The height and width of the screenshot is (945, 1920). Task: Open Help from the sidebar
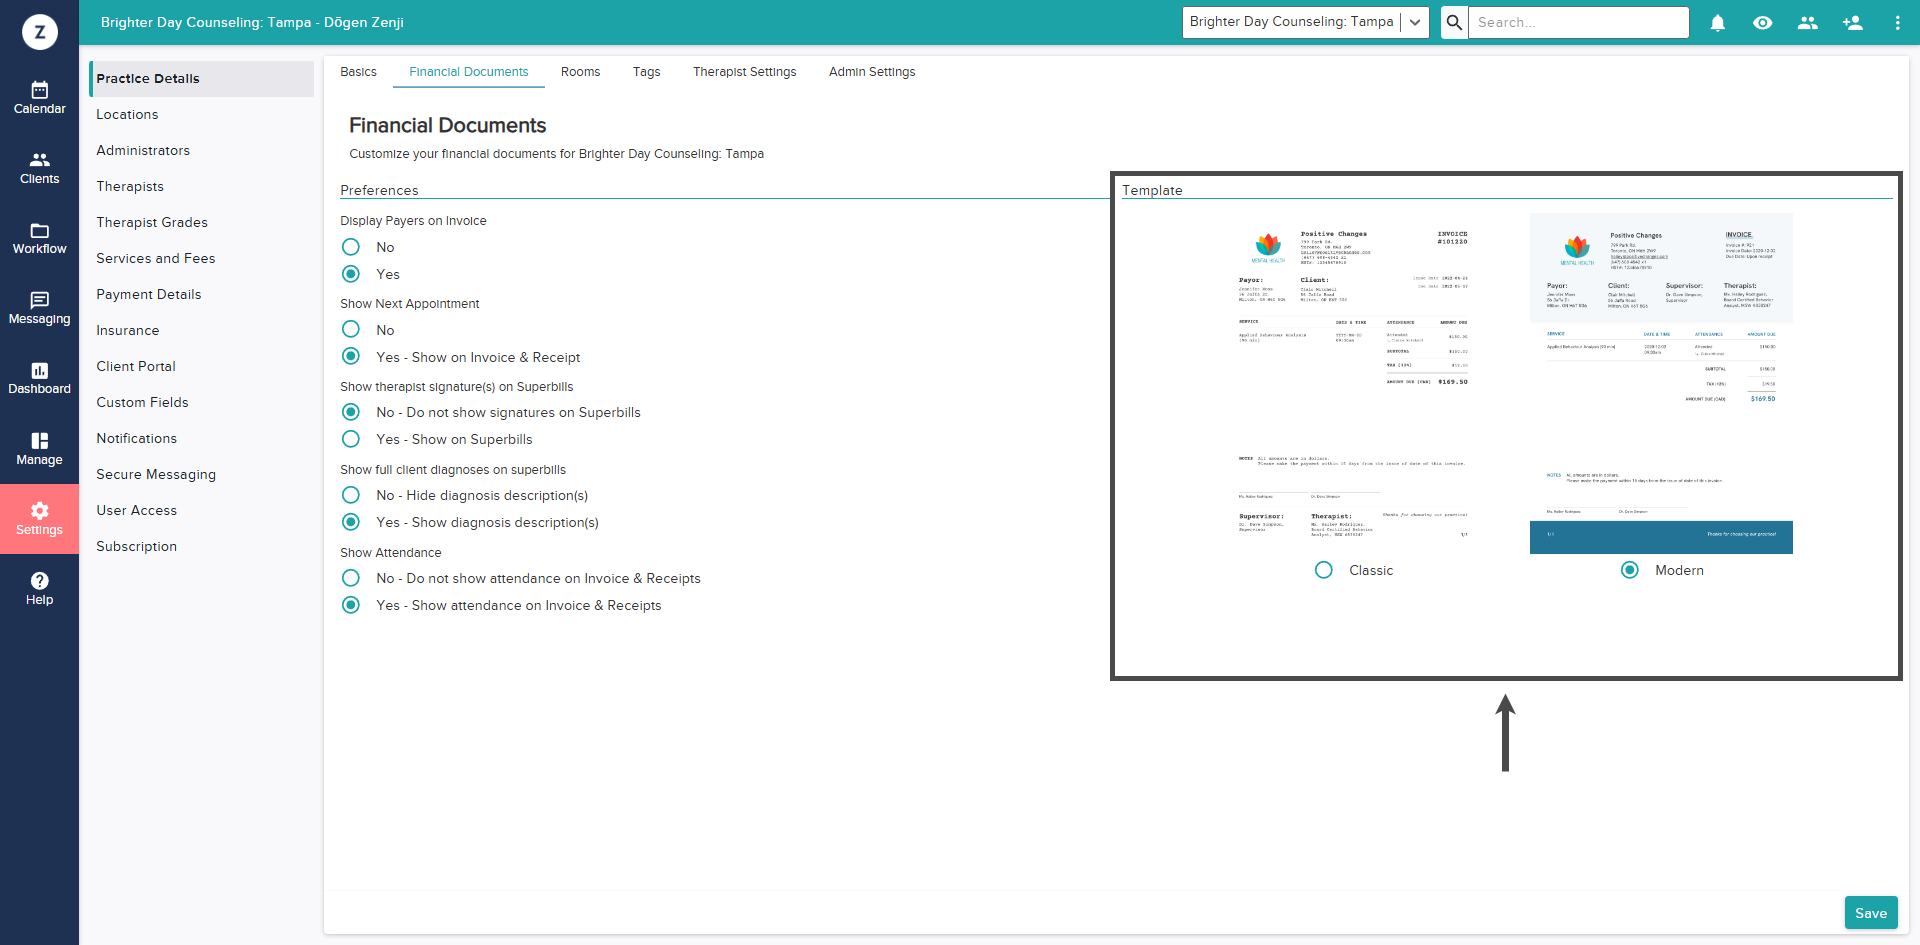tap(39, 589)
